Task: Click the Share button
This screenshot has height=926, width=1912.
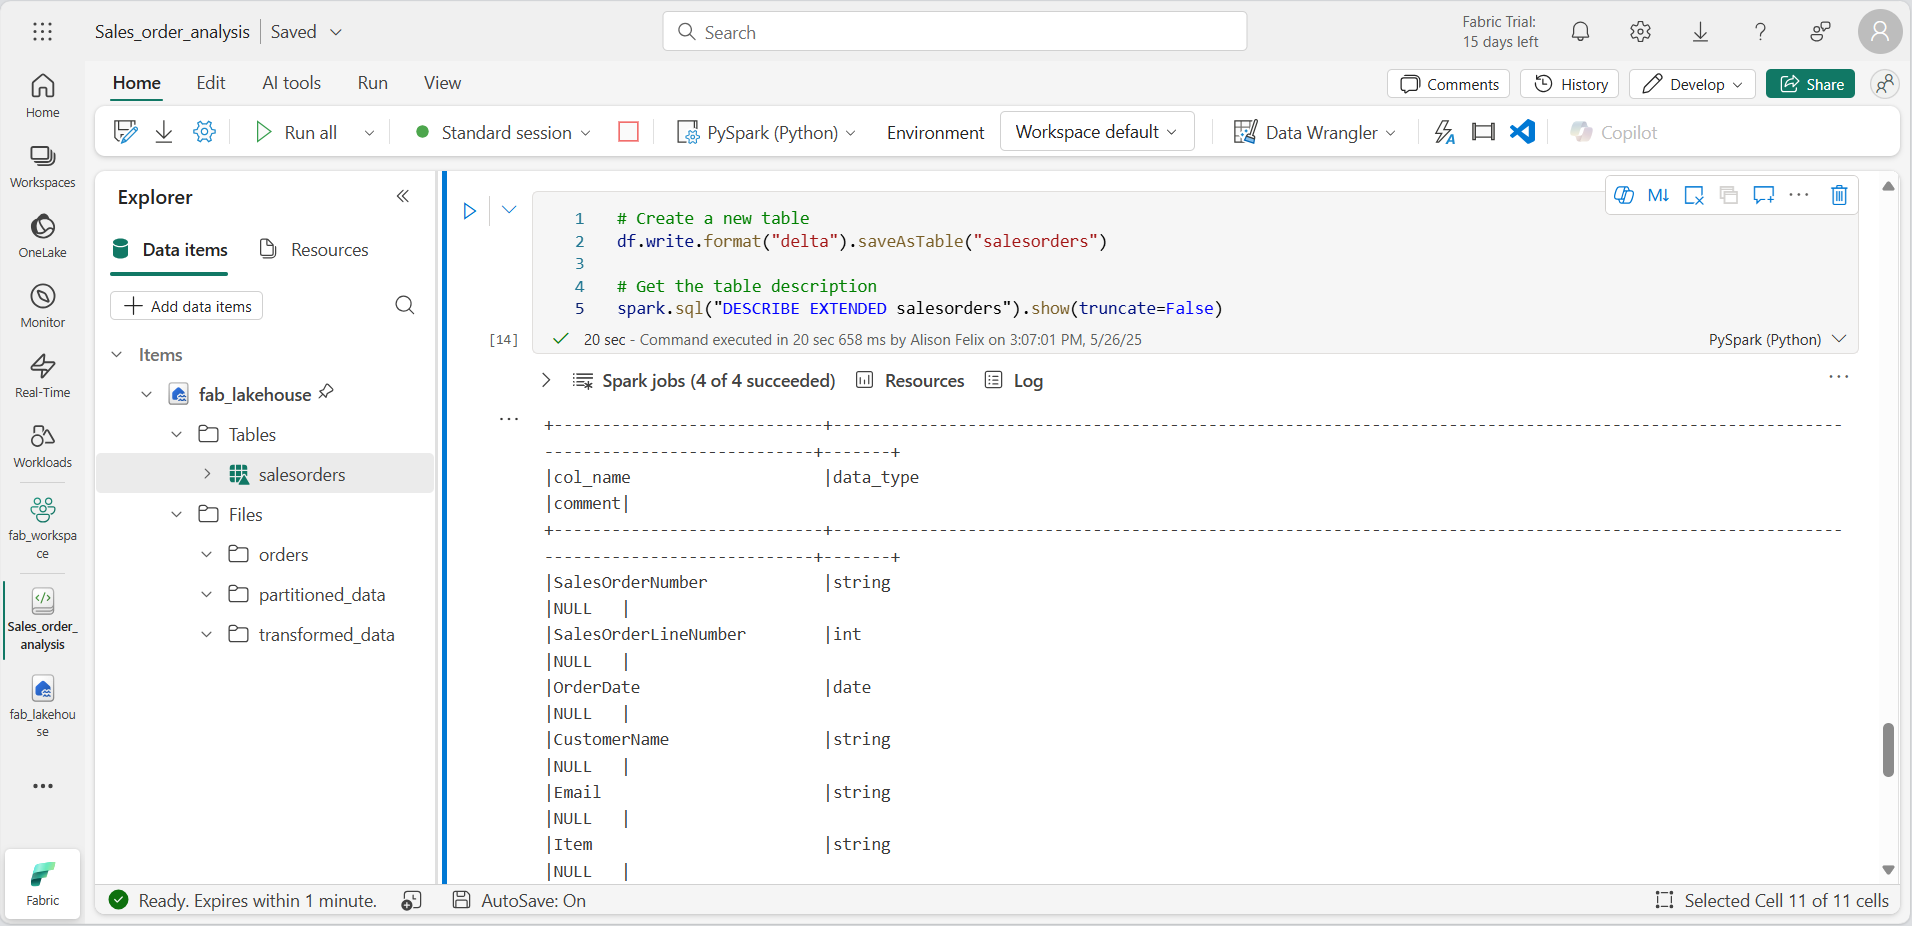Action: [x=1811, y=84]
